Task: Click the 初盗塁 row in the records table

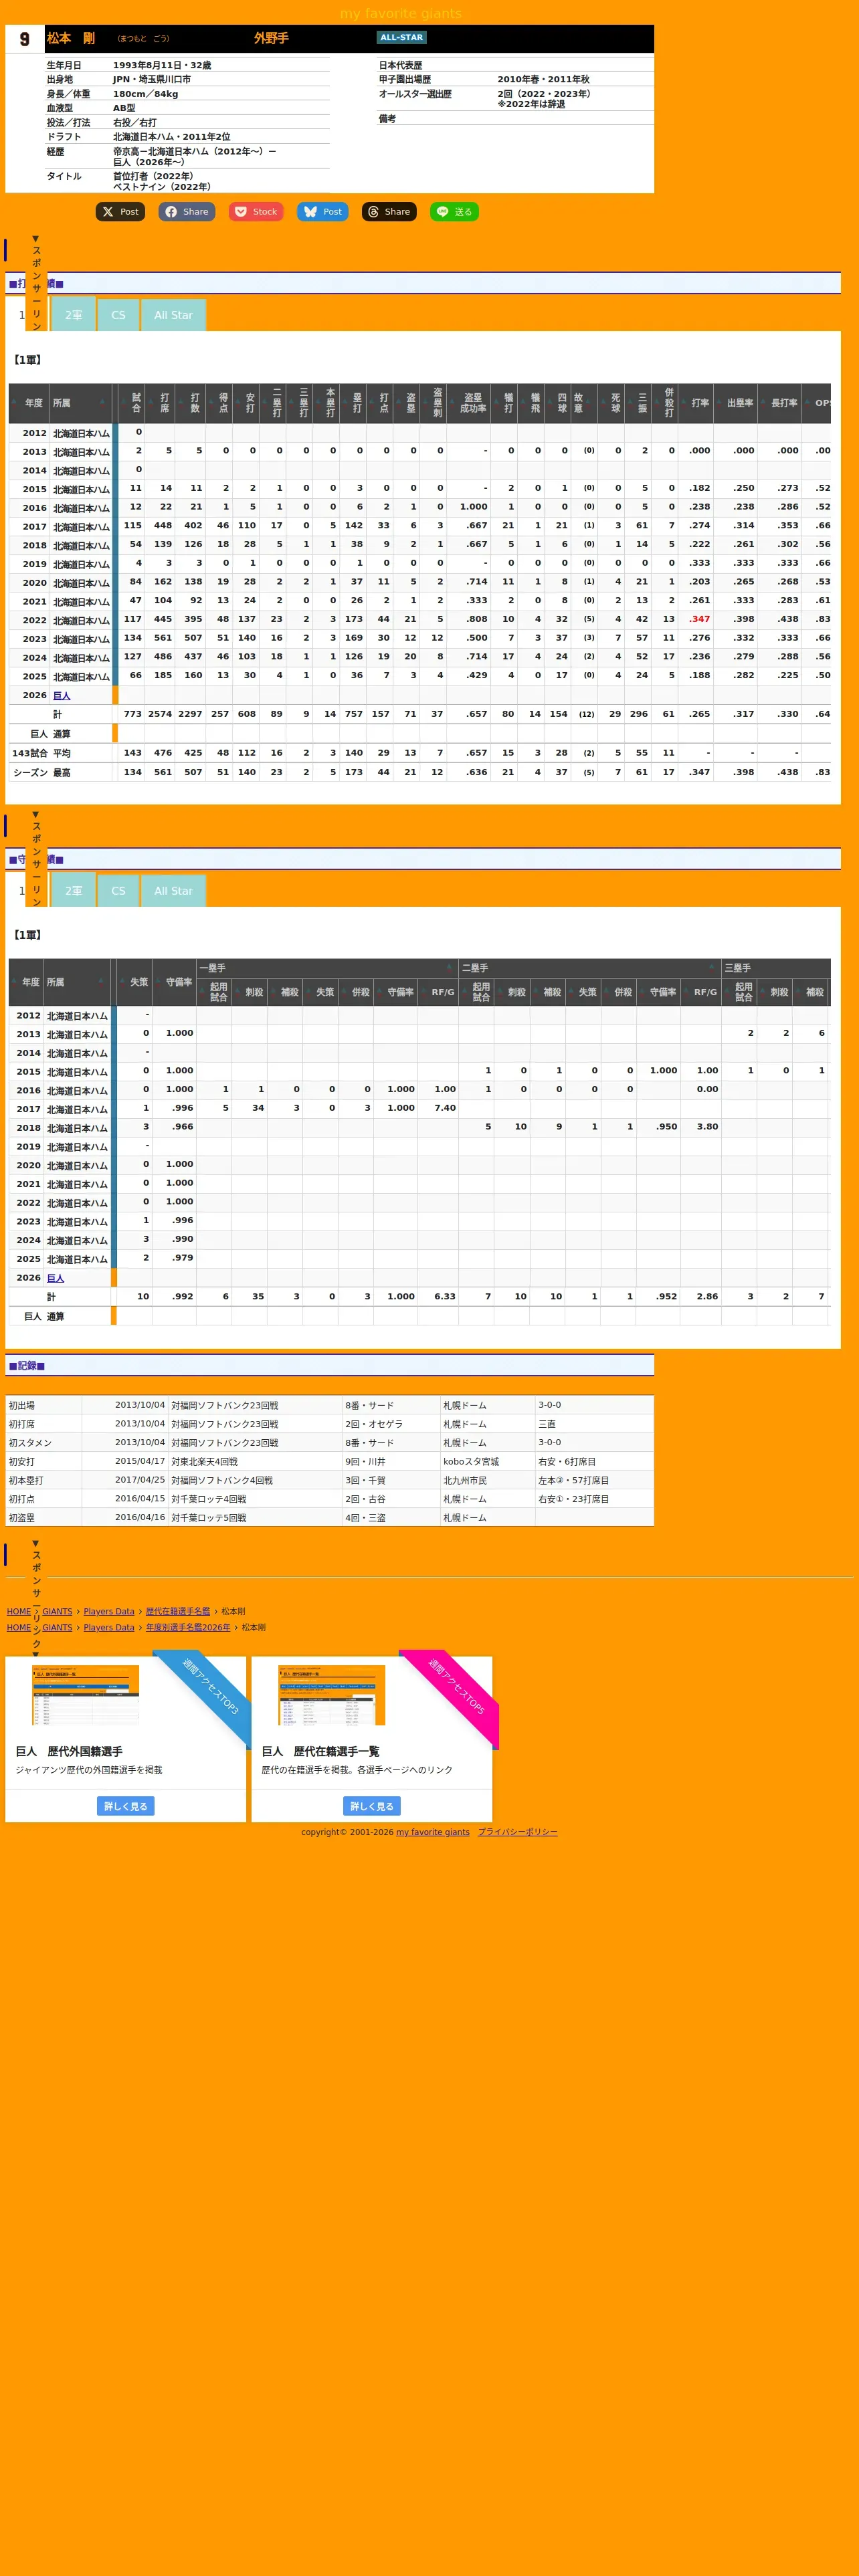Action: pos(330,1517)
